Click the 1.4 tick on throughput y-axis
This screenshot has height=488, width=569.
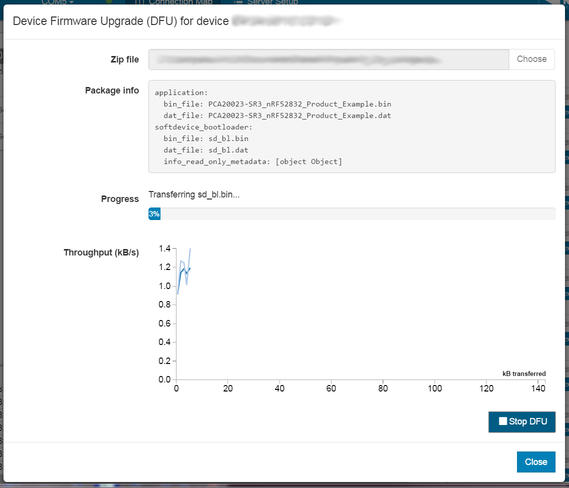(x=164, y=249)
